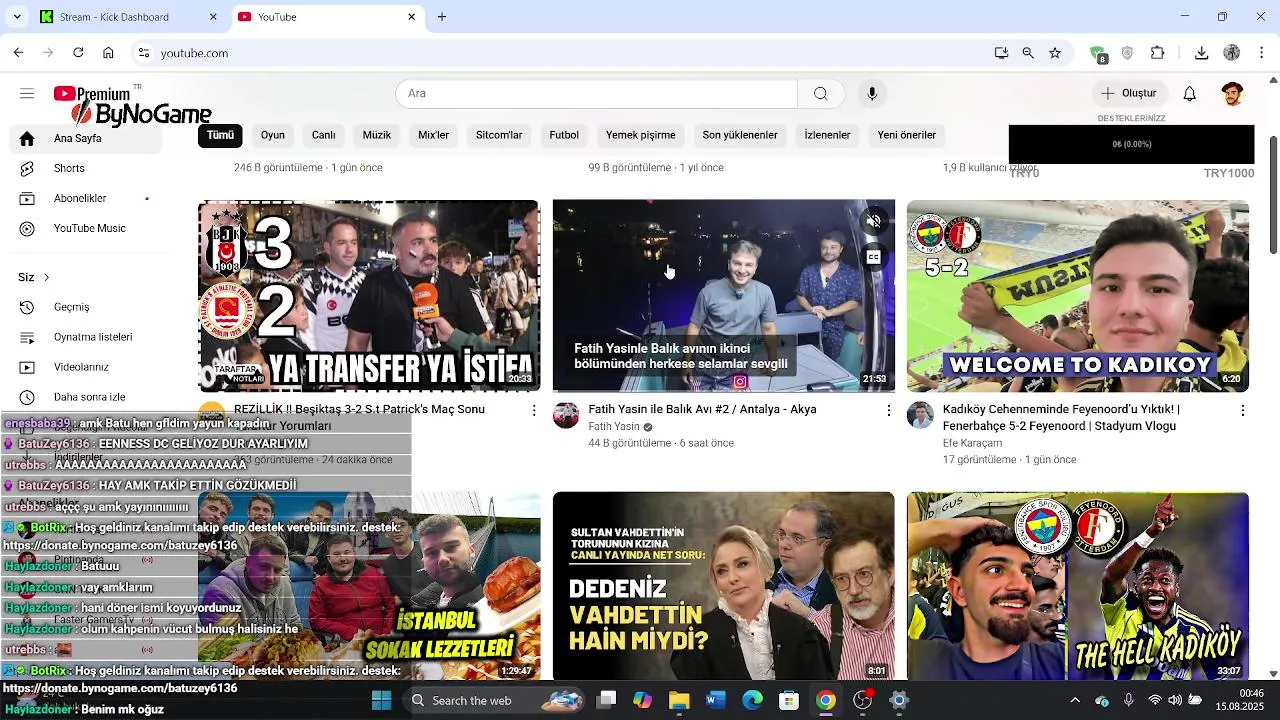Go to the YouTube Premium logo home
The width and height of the screenshot is (1280, 720).
point(92,94)
